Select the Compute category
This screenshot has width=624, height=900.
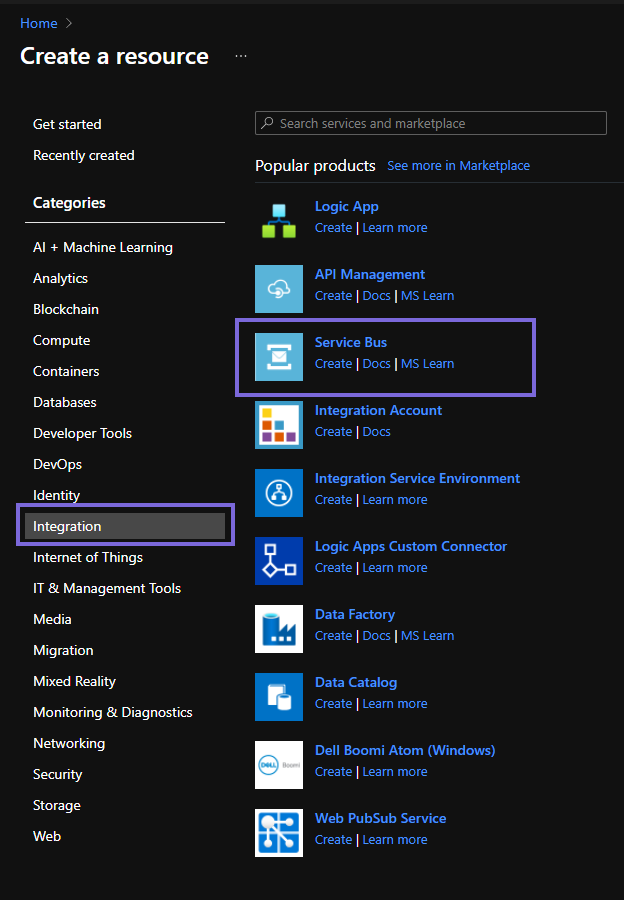pyautogui.click(x=61, y=340)
